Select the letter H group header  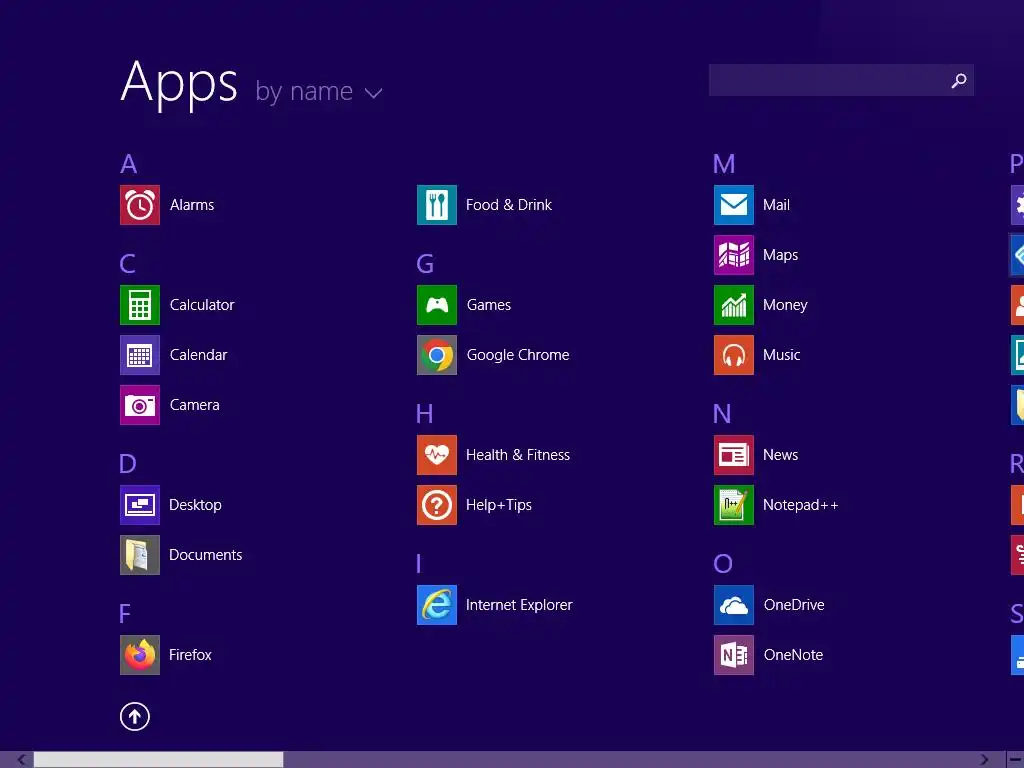point(424,414)
